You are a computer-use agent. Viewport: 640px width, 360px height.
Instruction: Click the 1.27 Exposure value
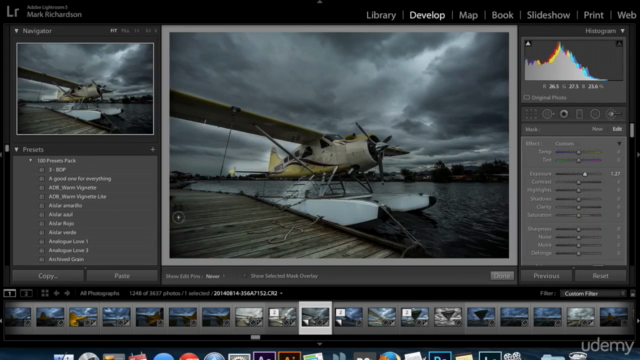click(x=616, y=174)
